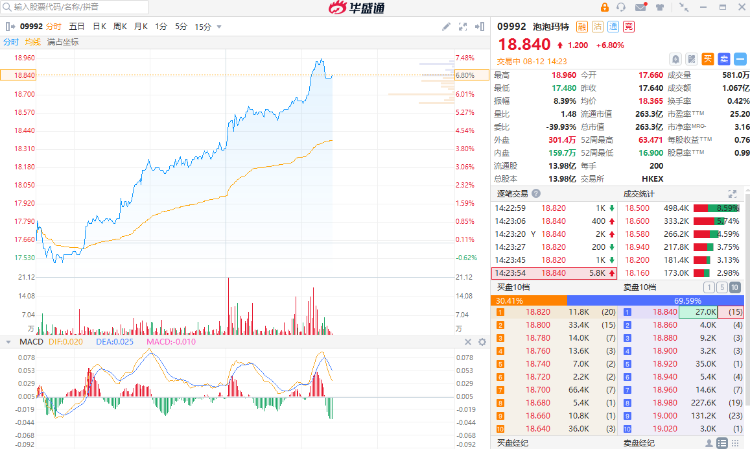
Task: Close the MACD indicator panel
Action: pyautogui.click(x=468, y=342)
